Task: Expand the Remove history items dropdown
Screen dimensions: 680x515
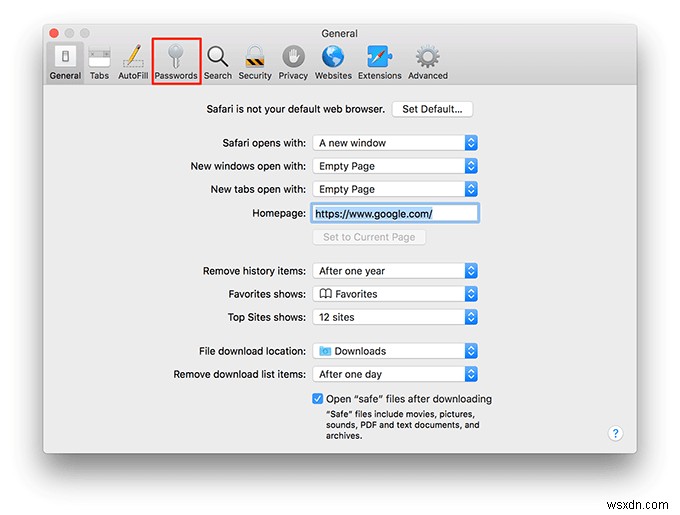Action: point(395,271)
